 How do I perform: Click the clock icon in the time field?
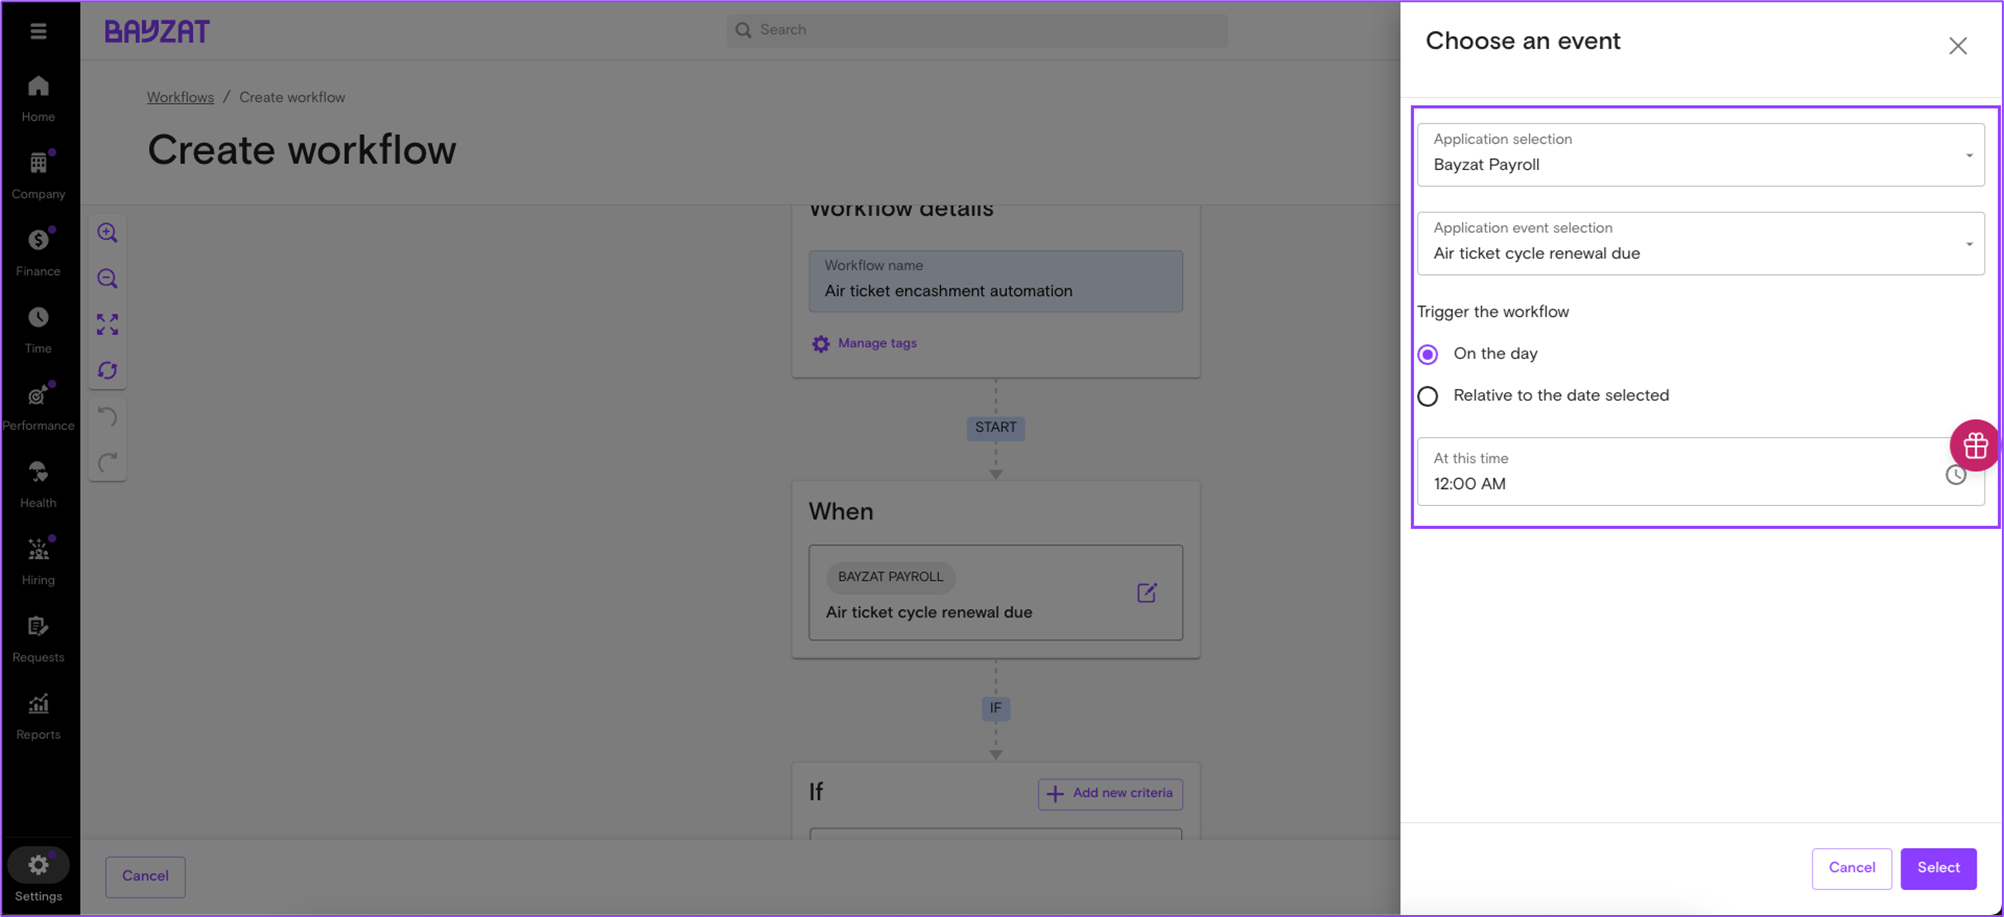(1955, 476)
